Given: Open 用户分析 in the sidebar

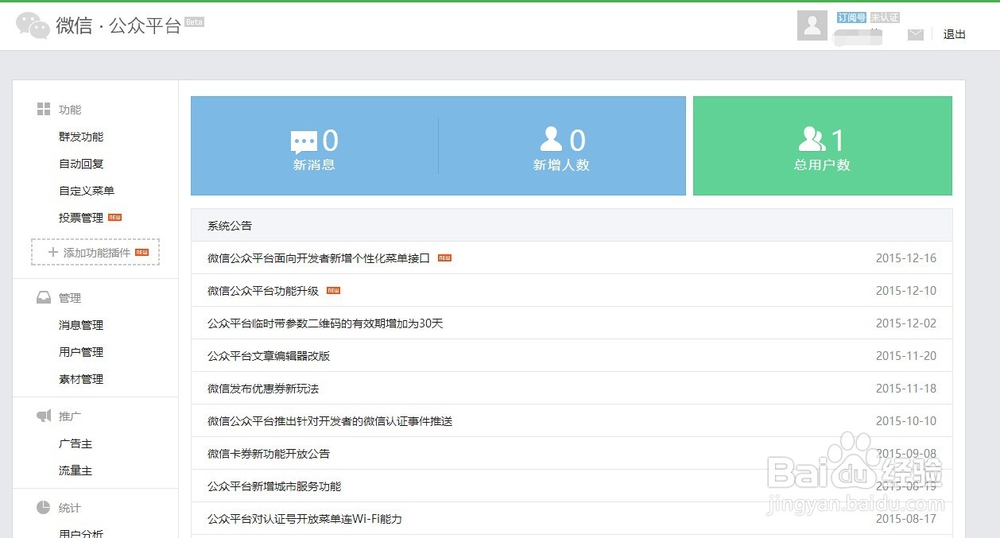Looking at the screenshot, I should [x=81, y=533].
